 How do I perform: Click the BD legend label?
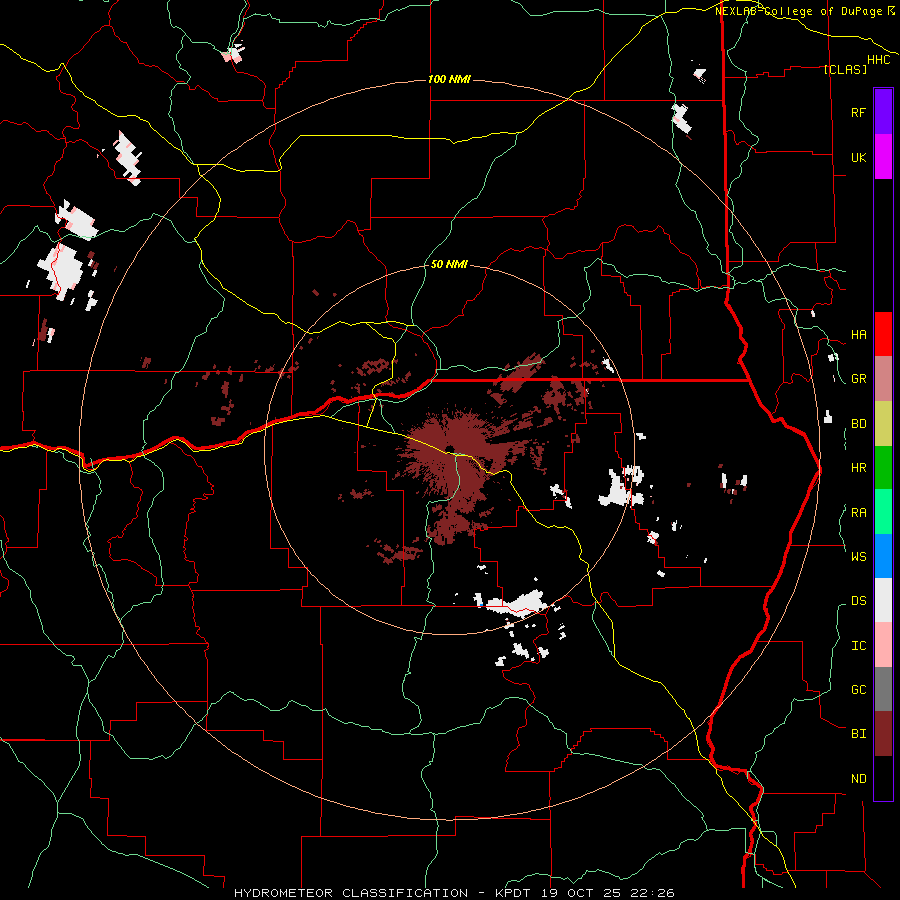858,424
